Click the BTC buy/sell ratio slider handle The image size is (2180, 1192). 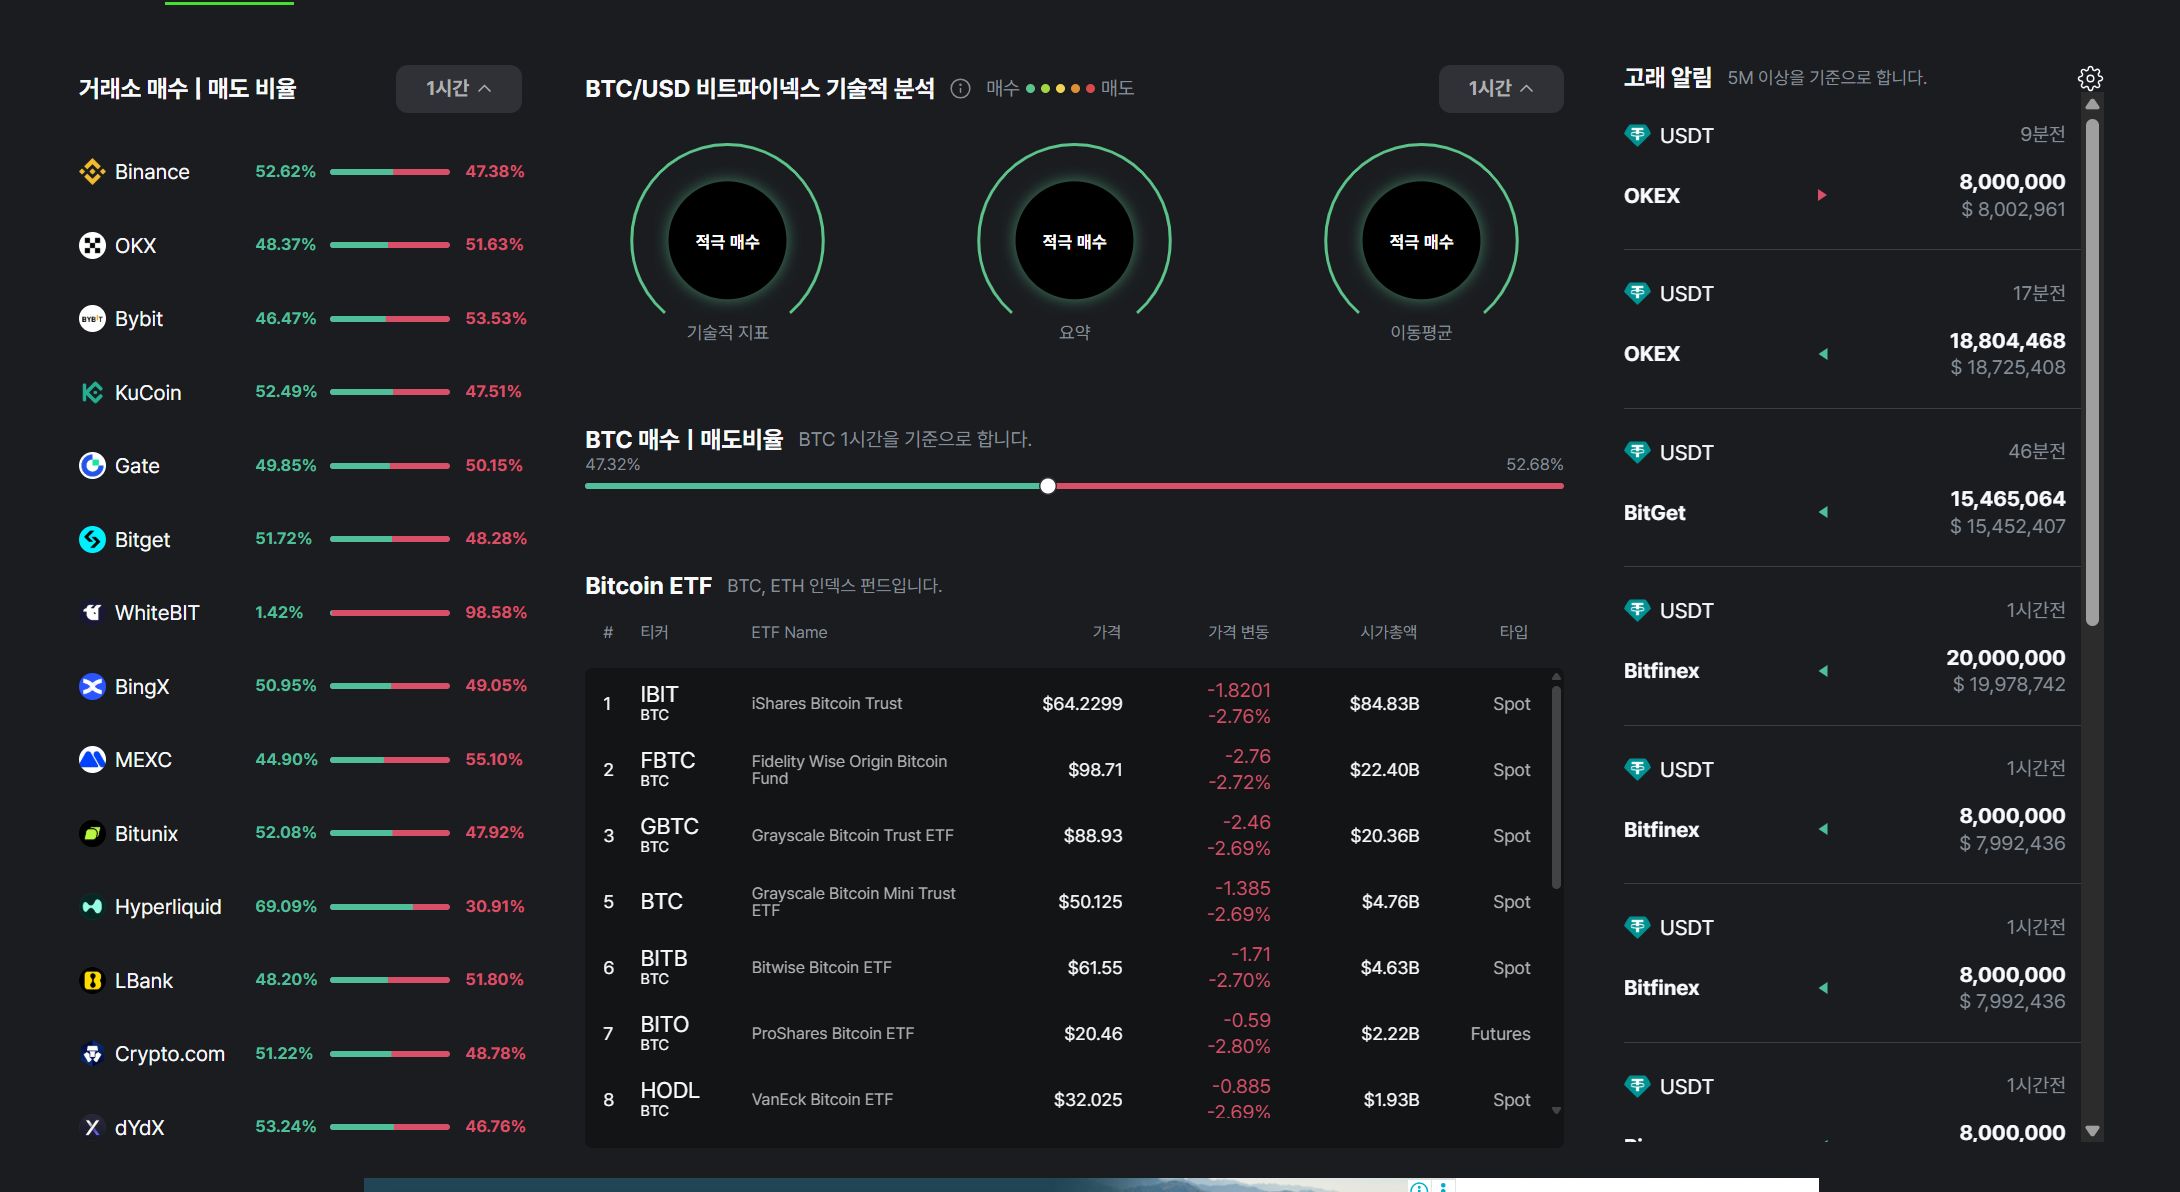click(x=1047, y=486)
